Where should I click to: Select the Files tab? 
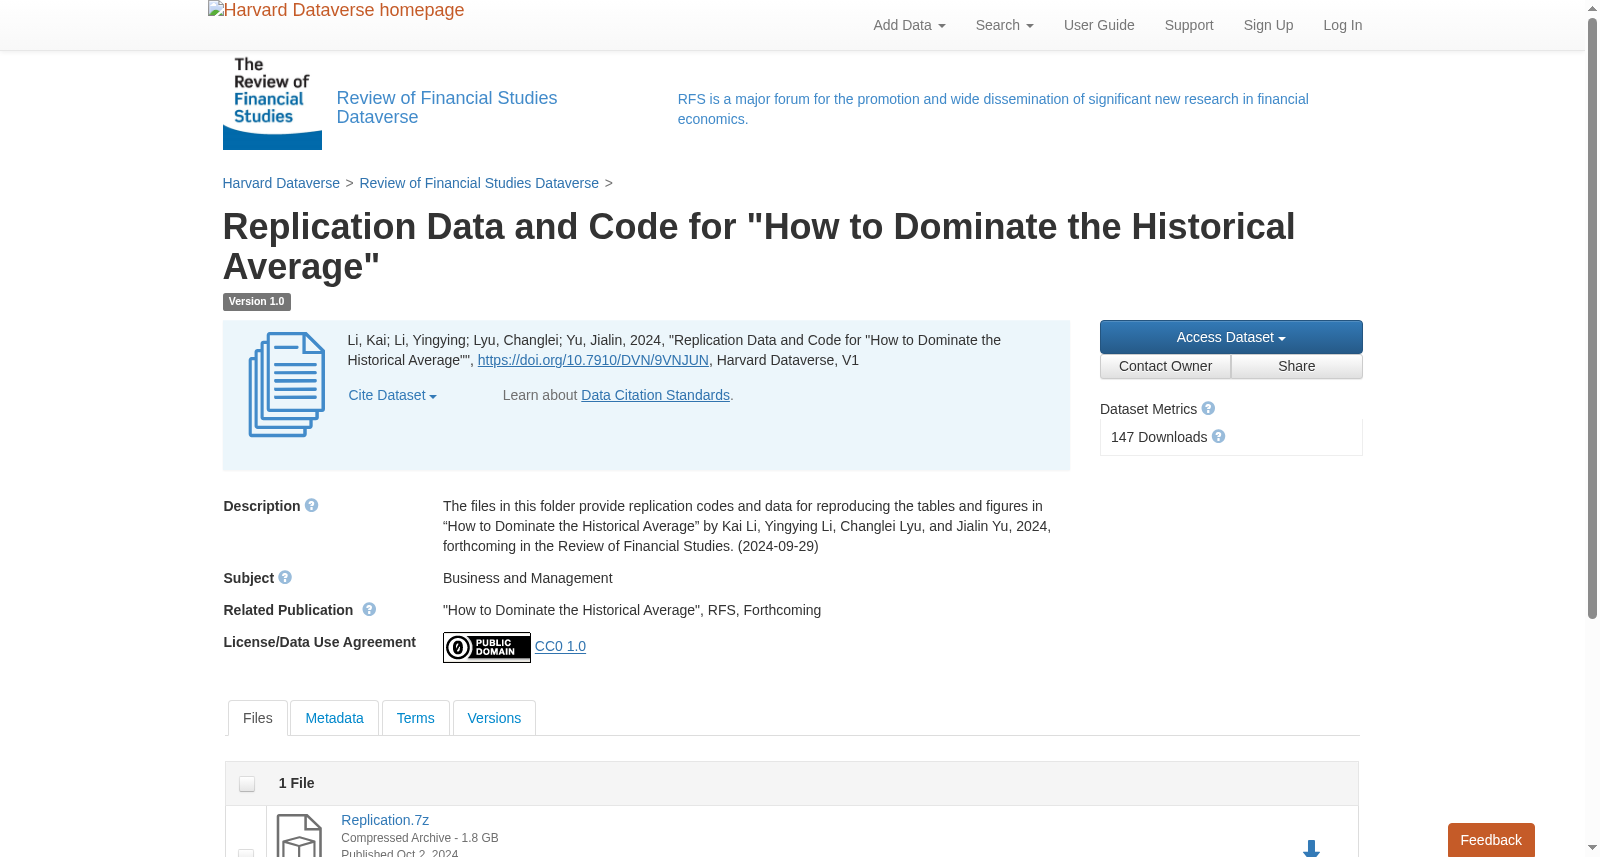258,718
